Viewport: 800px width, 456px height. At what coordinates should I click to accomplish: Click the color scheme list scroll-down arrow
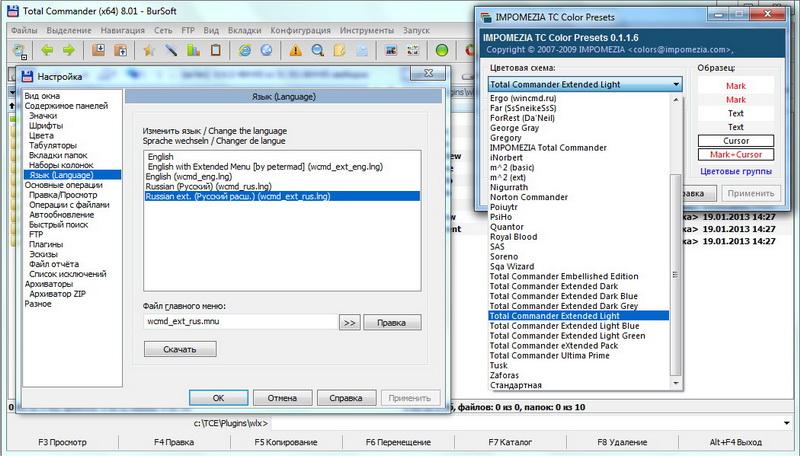pos(676,383)
